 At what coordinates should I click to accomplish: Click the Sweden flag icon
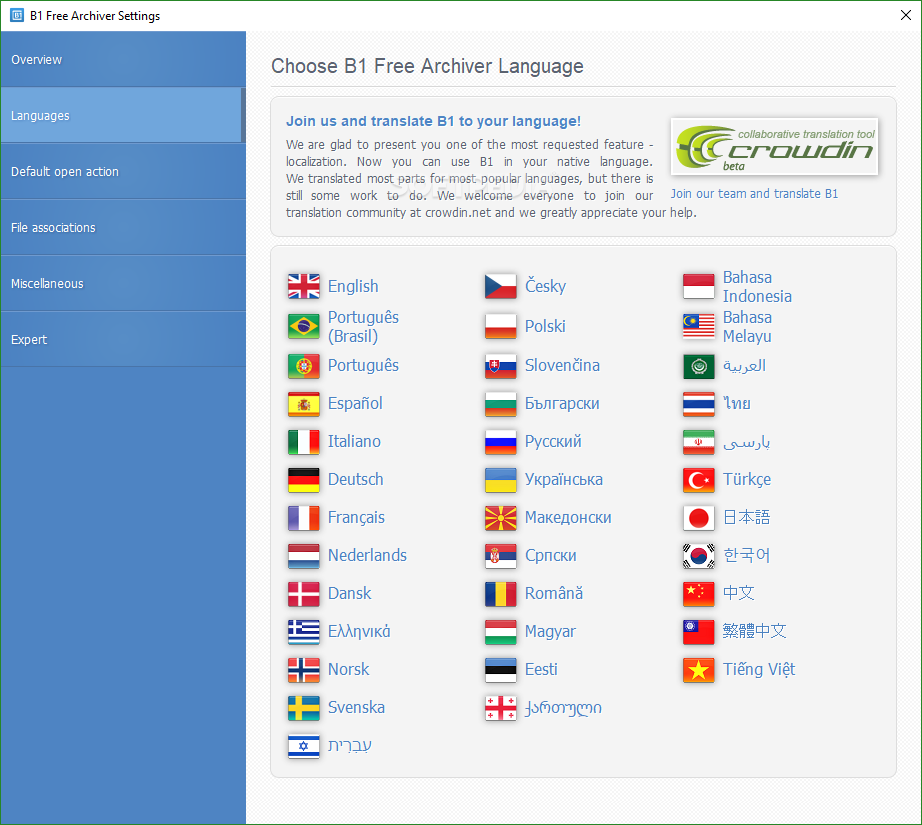[x=303, y=708]
